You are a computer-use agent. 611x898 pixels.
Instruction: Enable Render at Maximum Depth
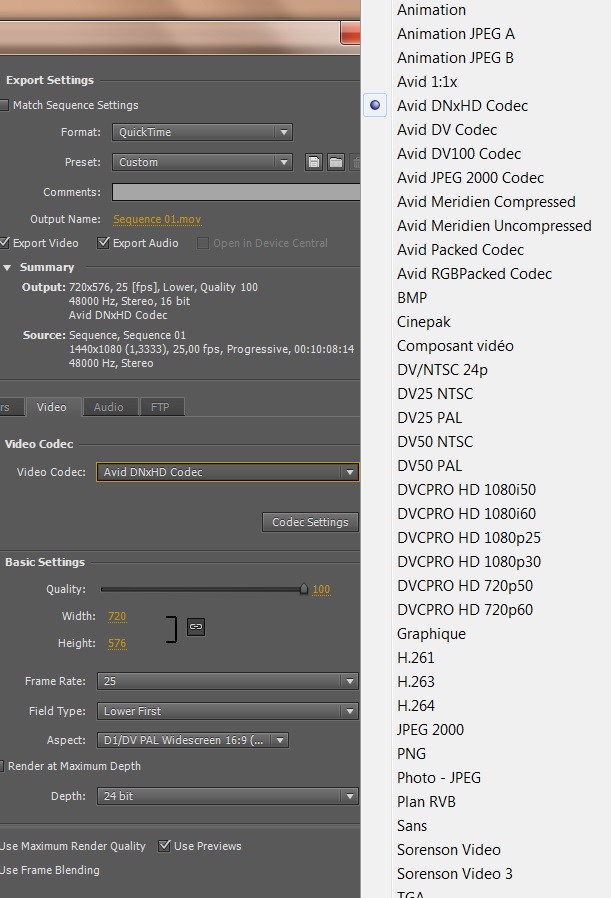tap(2, 766)
